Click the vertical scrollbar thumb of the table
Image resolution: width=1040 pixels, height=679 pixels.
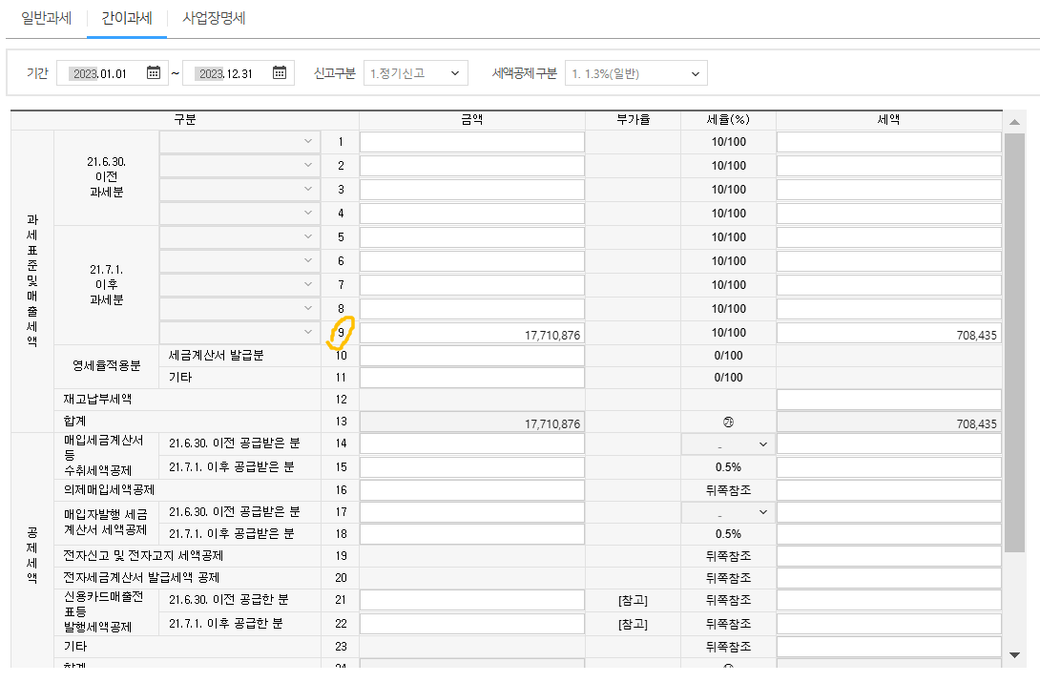click(x=1015, y=340)
